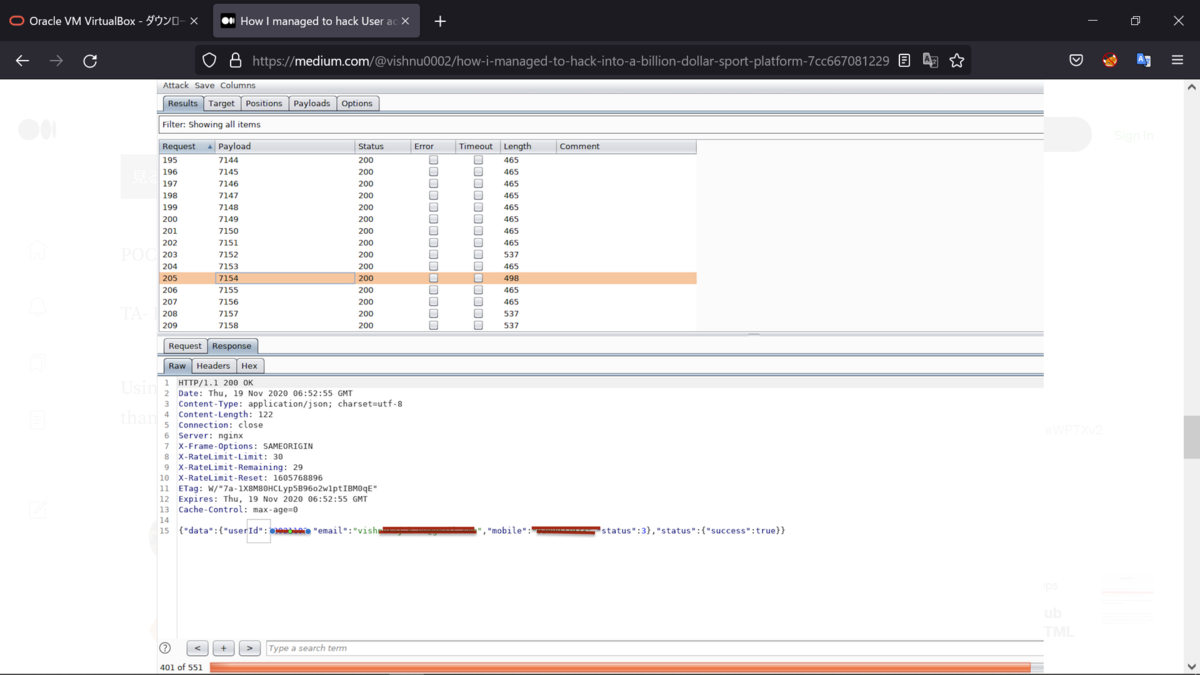Switch to the Target tab
Image resolution: width=1200 pixels, height=675 pixels.
point(222,103)
